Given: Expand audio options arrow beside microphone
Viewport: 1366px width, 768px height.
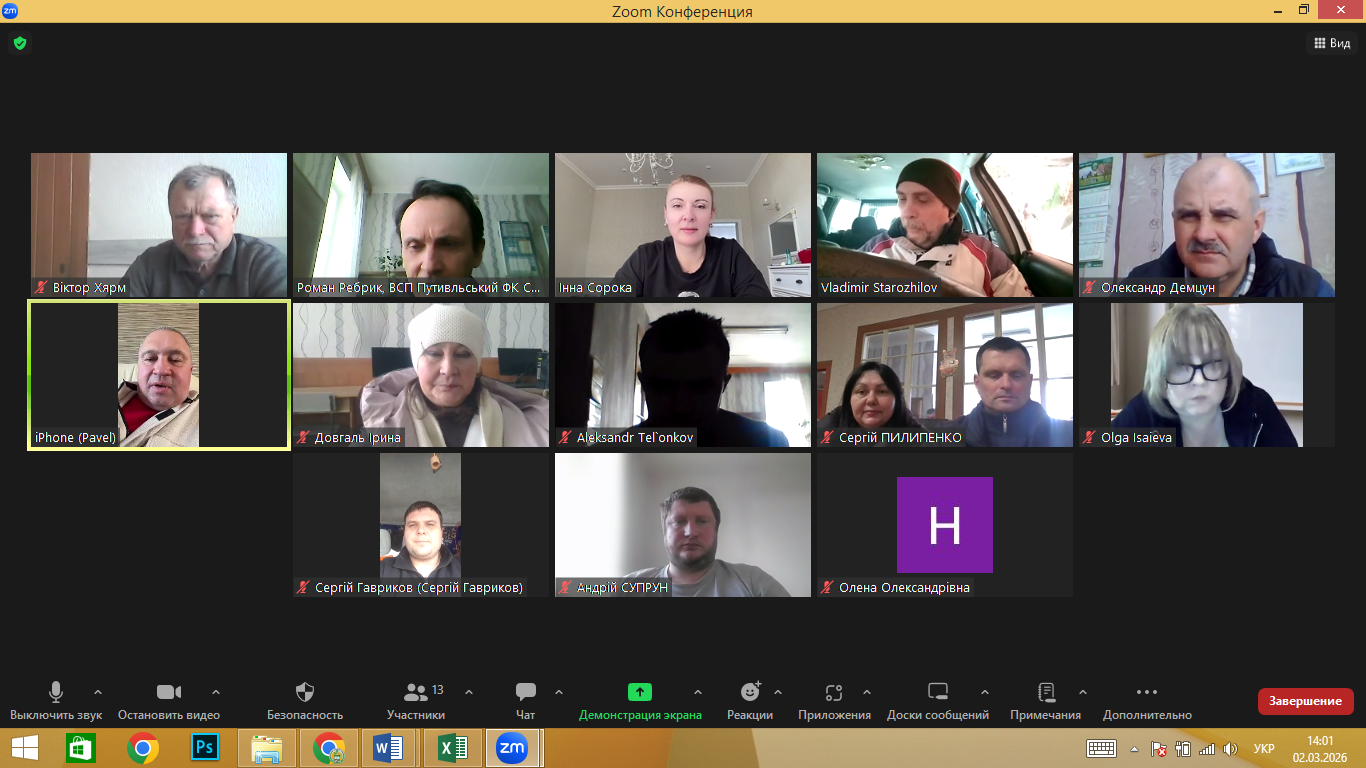Looking at the screenshot, I should click(x=98, y=692).
